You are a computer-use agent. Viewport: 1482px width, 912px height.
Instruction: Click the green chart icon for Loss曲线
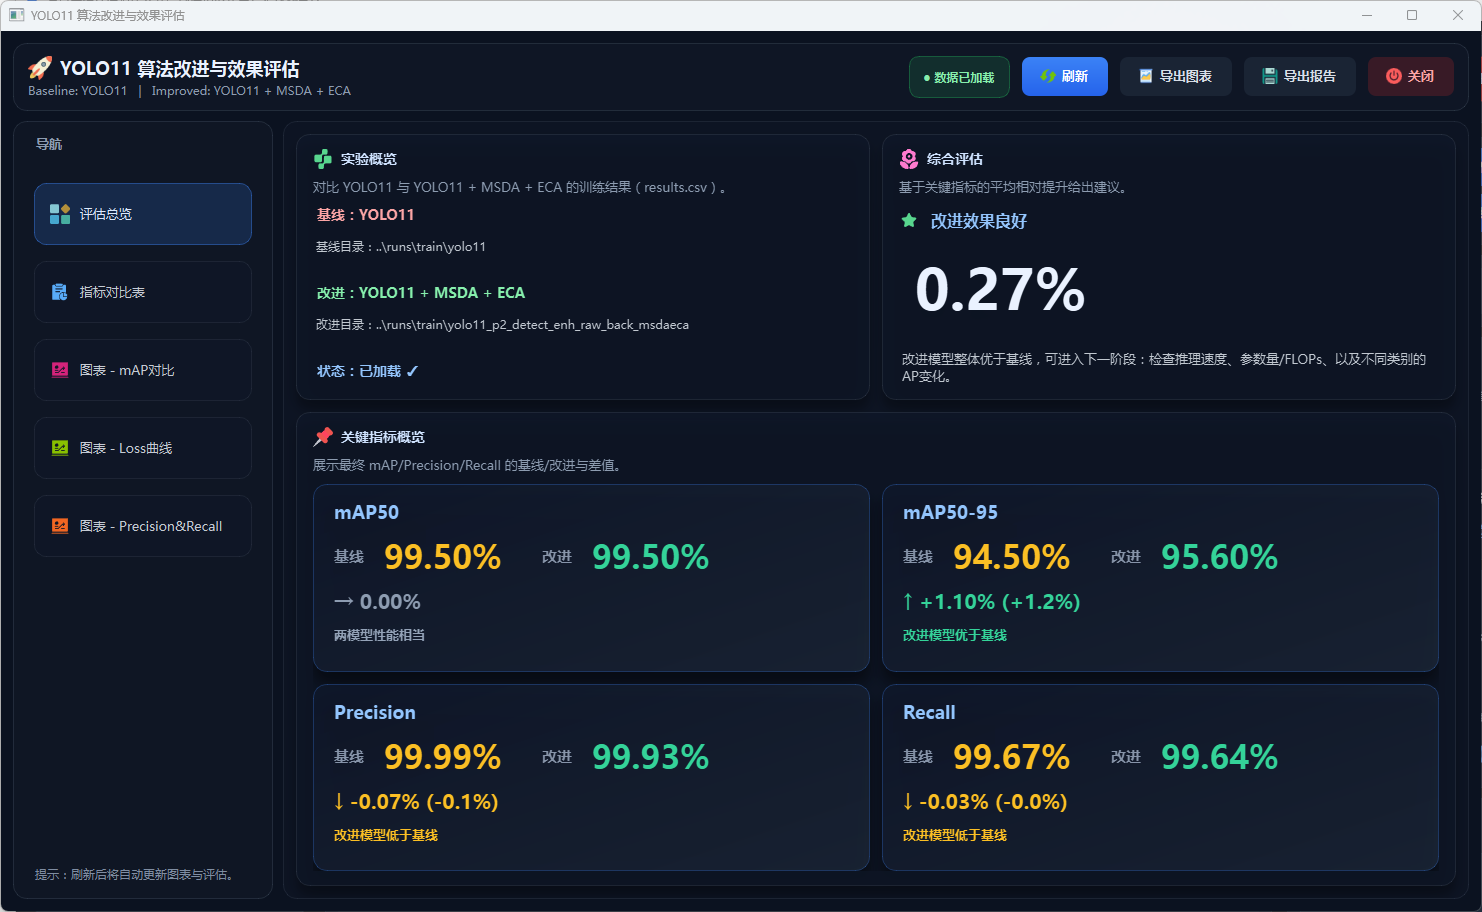(x=60, y=448)
